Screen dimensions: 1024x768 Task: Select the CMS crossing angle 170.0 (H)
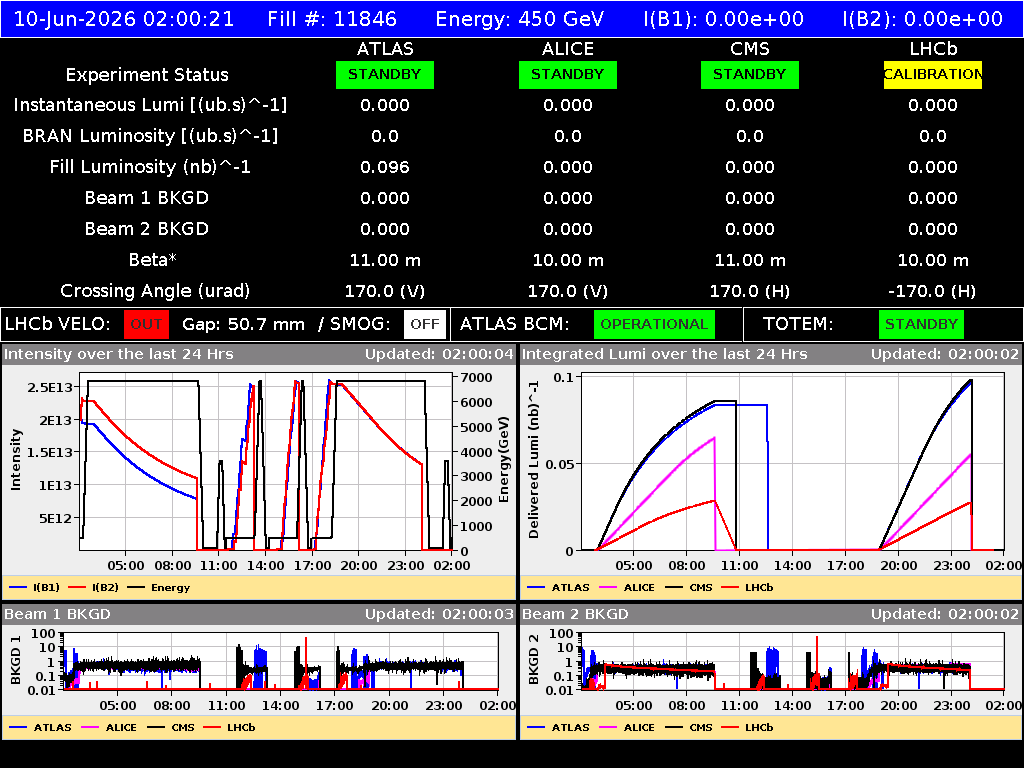coord(750,291)
